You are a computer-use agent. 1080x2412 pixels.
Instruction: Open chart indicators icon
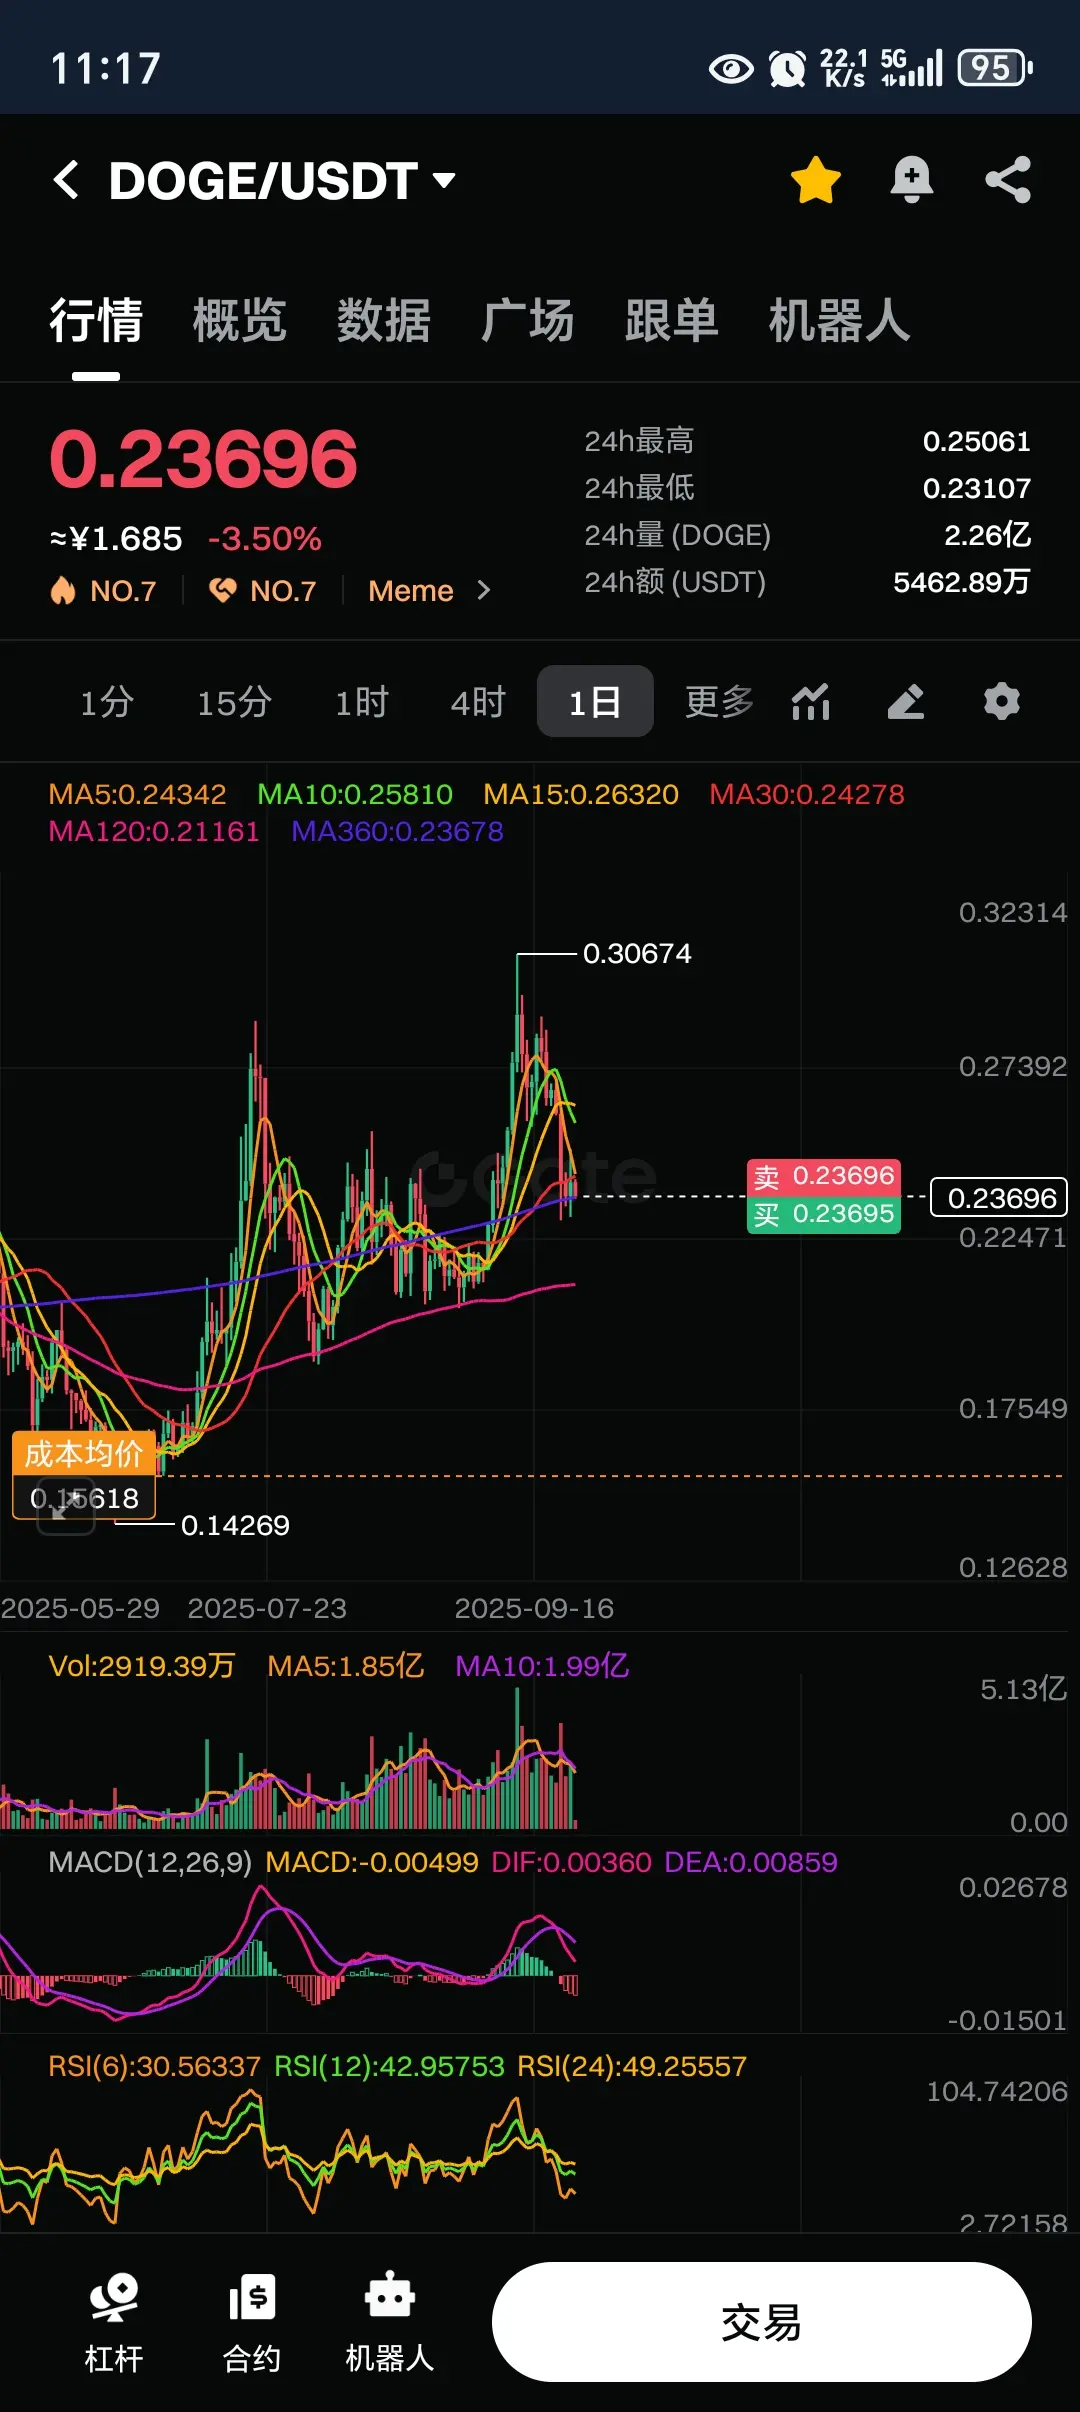pyautogui.click(x=811, y=702)
